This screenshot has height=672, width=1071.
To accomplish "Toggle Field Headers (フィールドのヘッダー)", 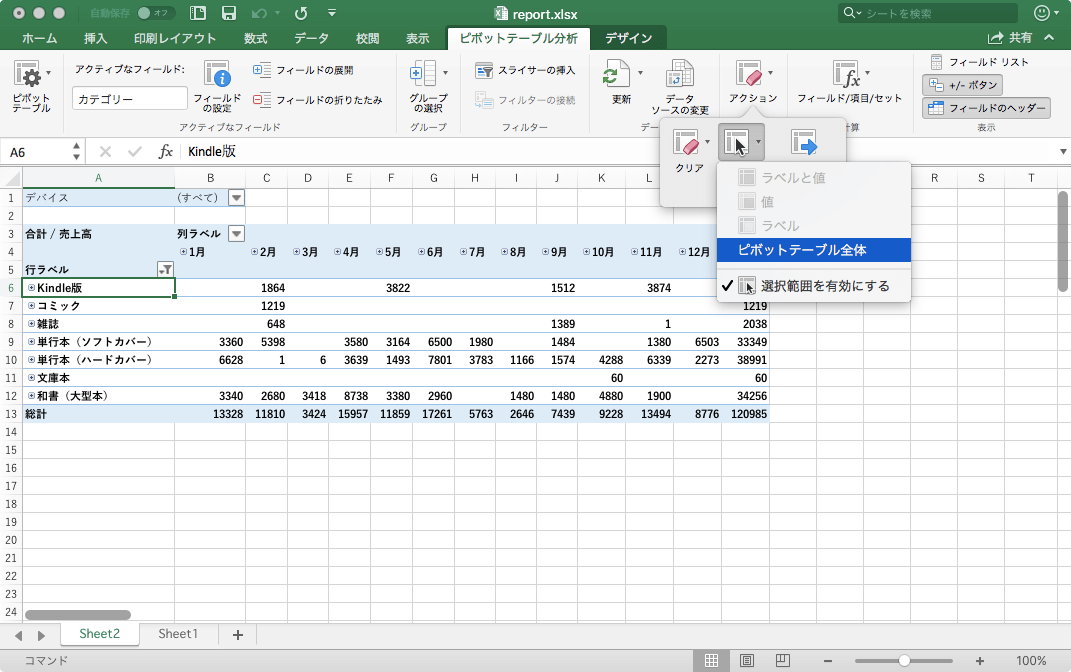I will 986,108.
